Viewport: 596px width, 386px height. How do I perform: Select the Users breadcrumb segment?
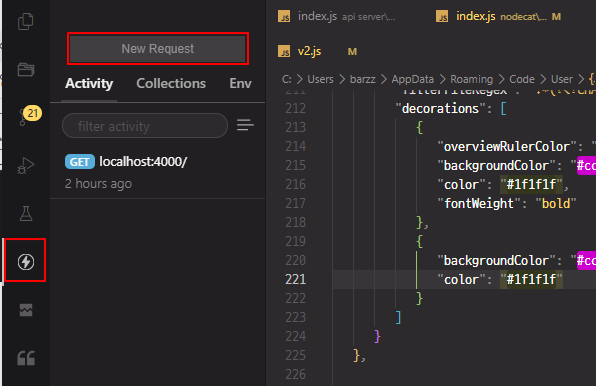click(320, 79)
